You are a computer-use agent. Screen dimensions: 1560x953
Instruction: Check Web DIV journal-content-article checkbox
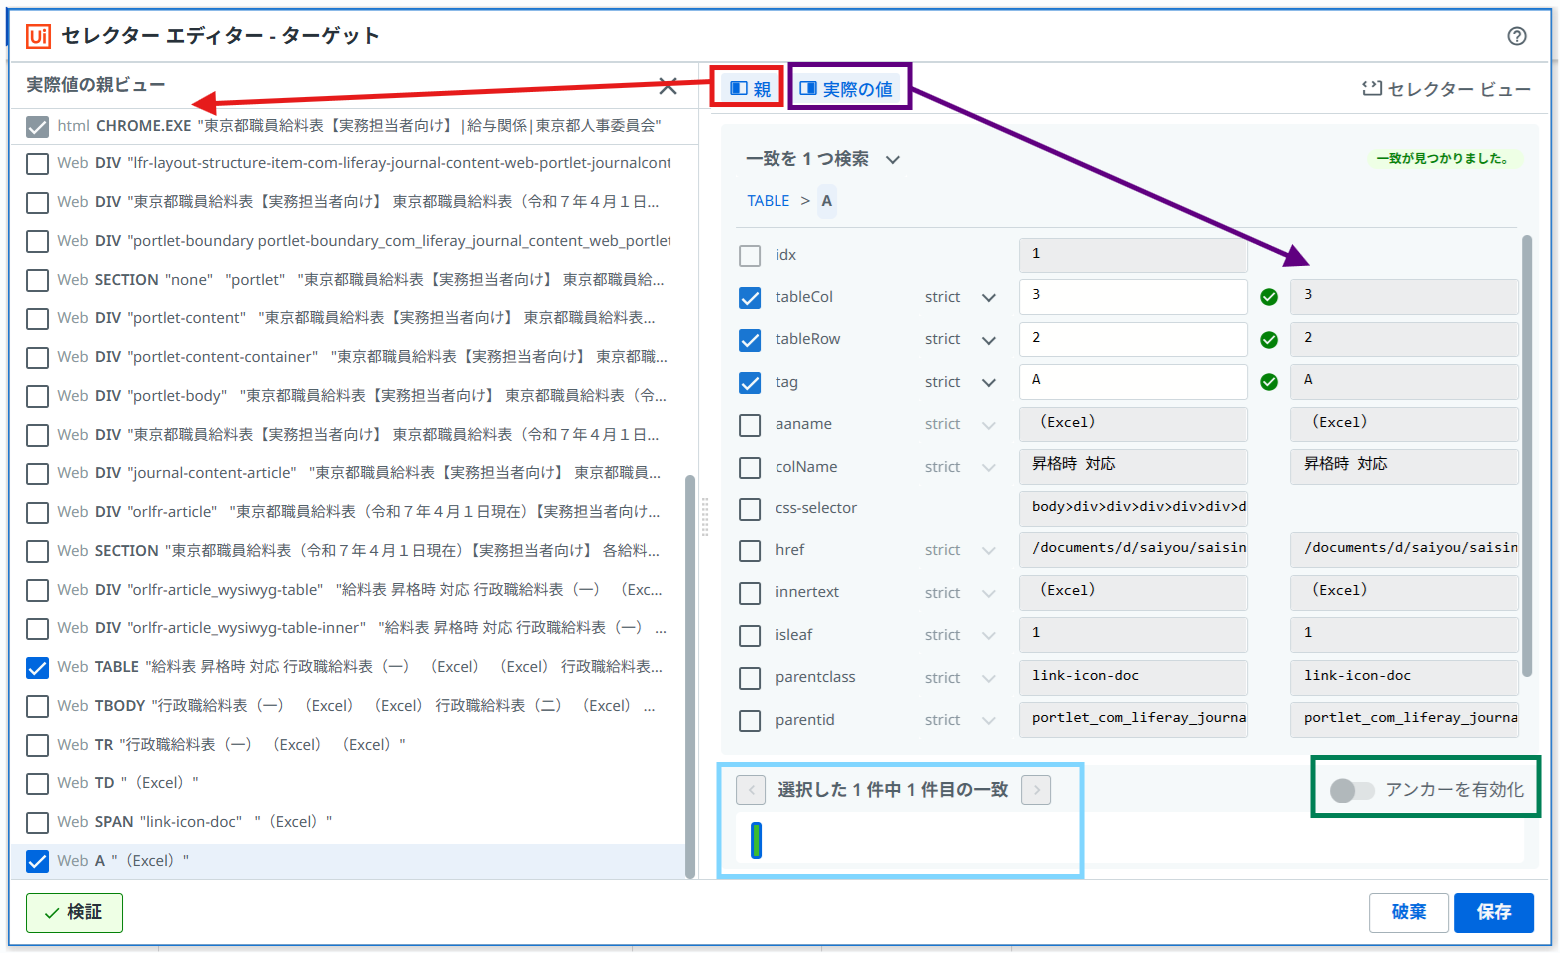(x=38, y=474)
